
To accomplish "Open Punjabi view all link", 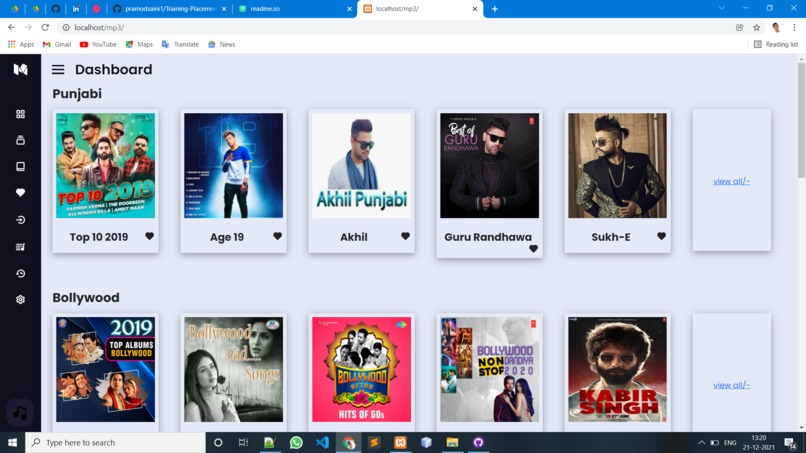I will pyautogui.click(x=731, y=181).
